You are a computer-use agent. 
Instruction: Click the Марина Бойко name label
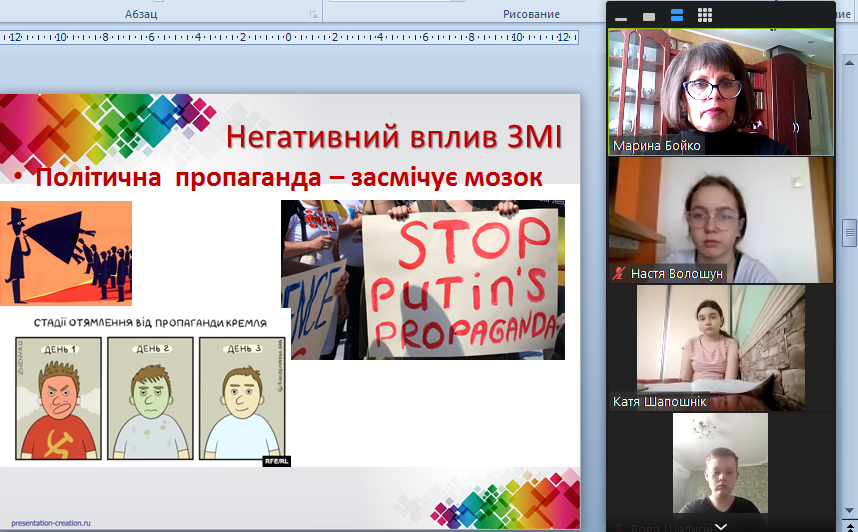[x=657, y=146]
